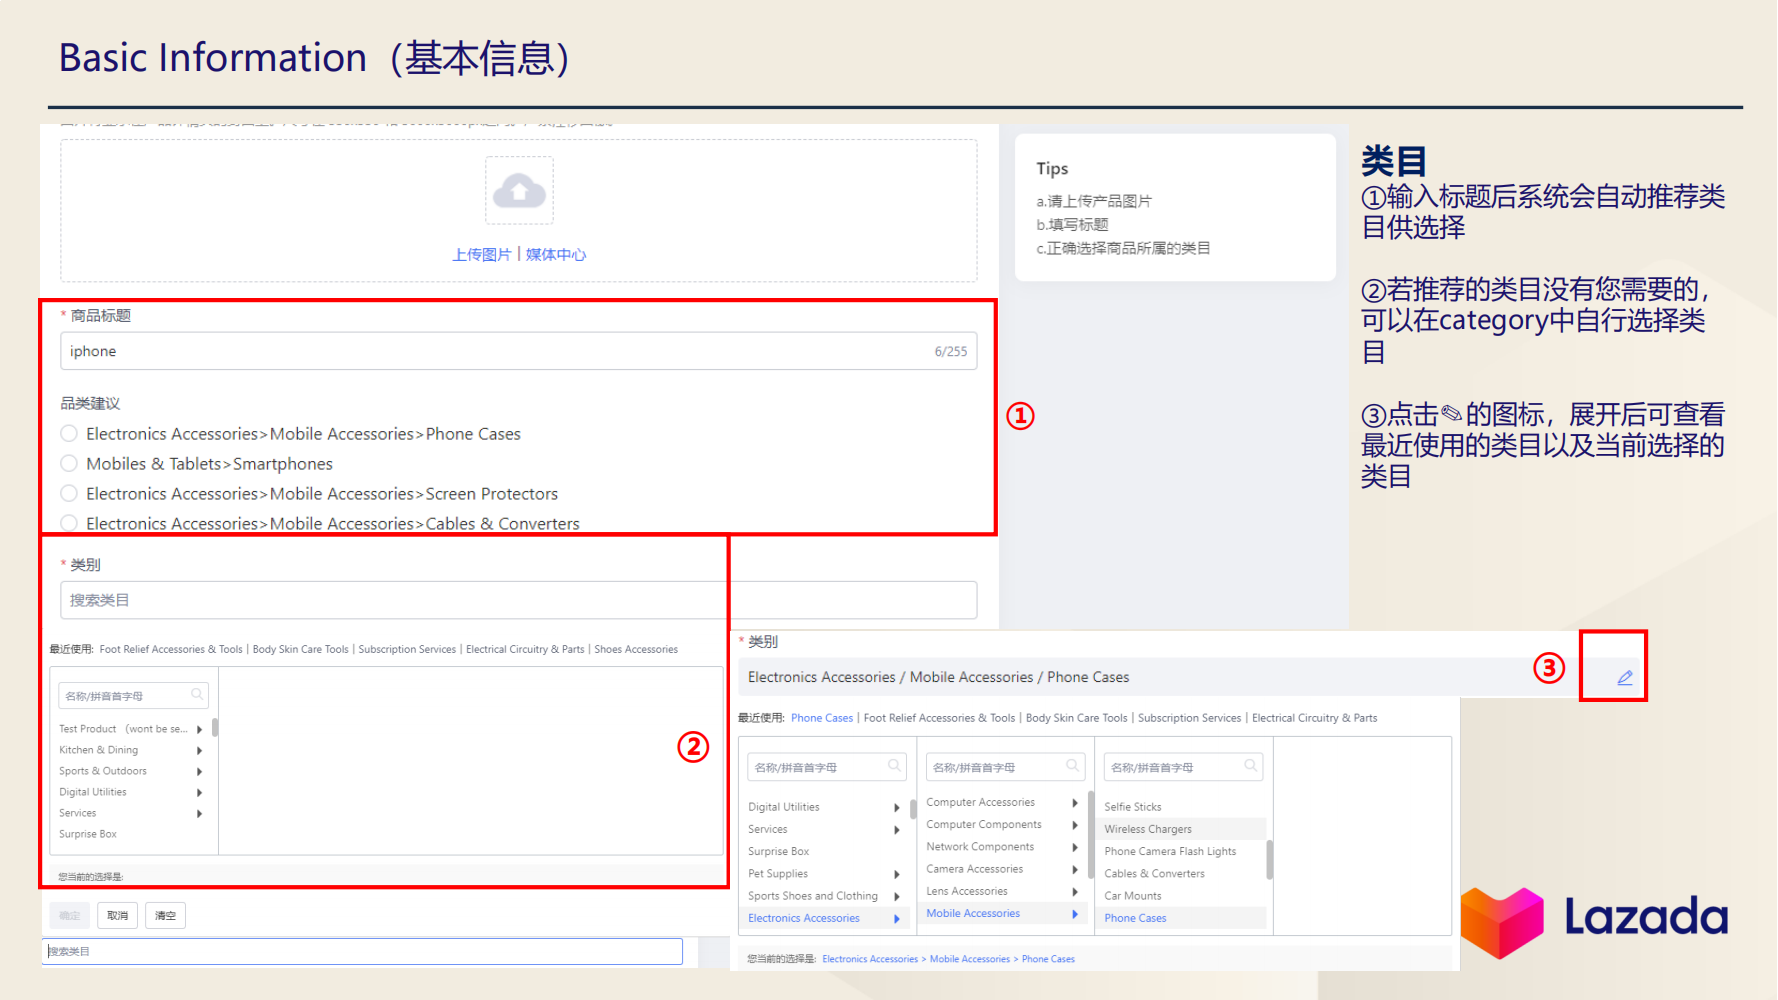Select Wireless Chargers in the third column
This screenshot has width=1778, height=1000.
coord(1146,829)
